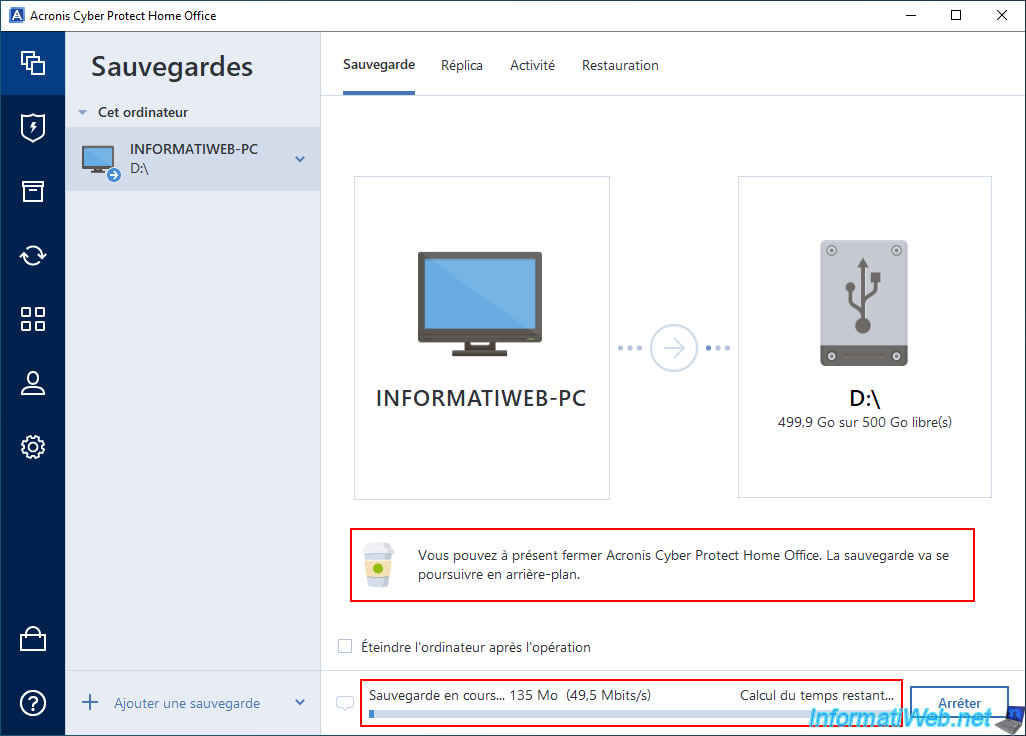
Task: Click the D:\ destination drive panel
Action: coord(864,337)
